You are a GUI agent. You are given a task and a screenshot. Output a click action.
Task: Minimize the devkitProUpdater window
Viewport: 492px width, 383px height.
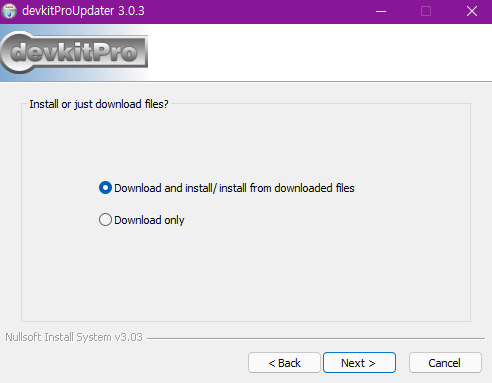[x=381, y=11]
